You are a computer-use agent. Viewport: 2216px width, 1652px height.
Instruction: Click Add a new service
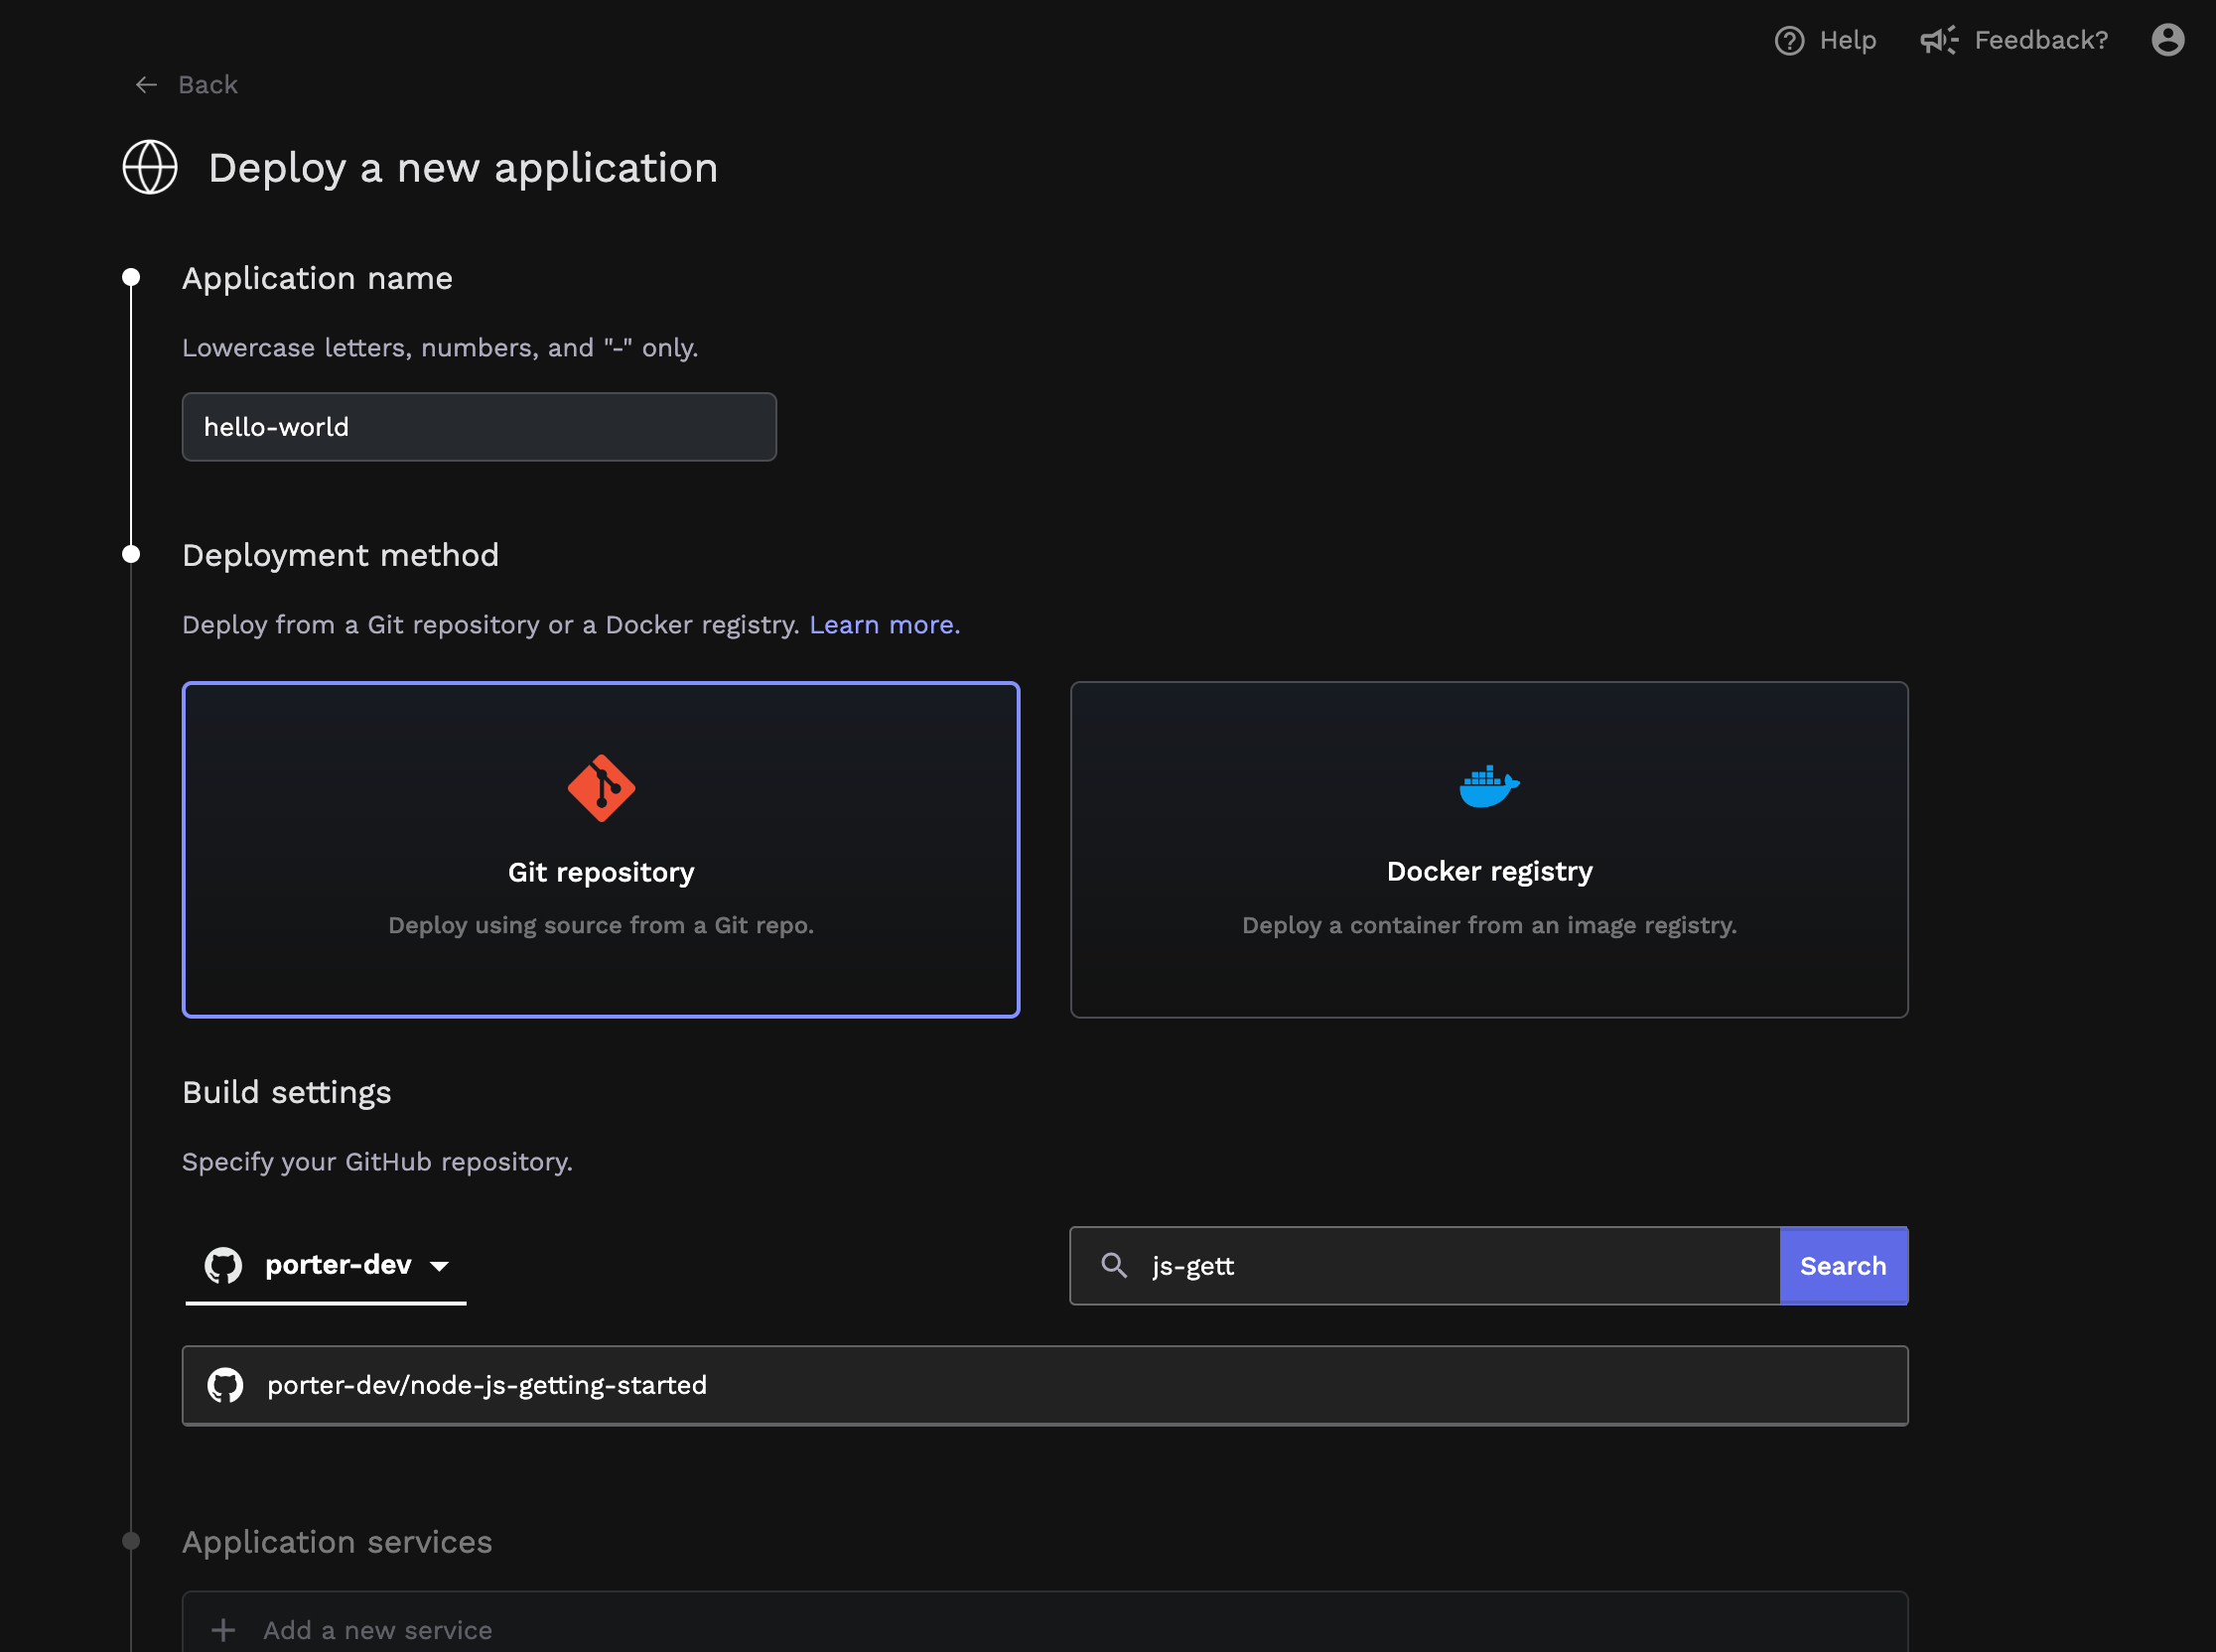(x=377, y=1629)
